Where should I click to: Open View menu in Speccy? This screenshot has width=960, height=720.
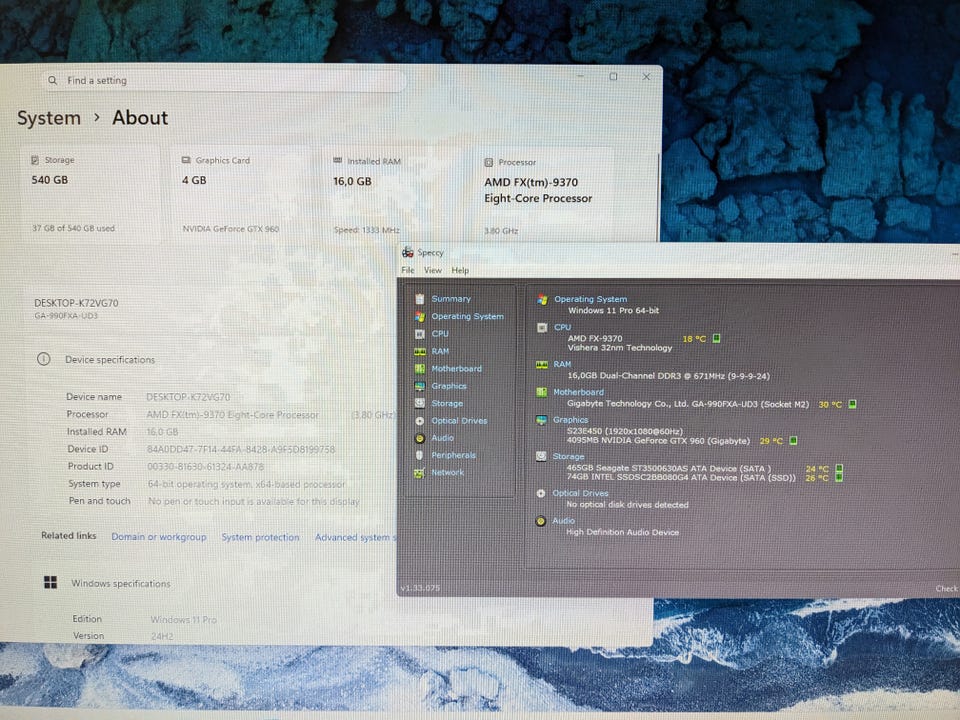click(x=432, y=270)
